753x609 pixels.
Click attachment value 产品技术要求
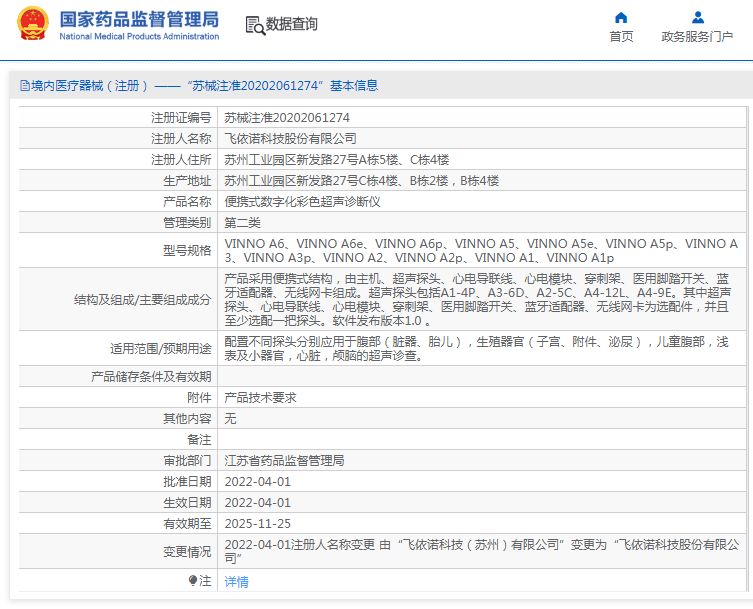260,398
